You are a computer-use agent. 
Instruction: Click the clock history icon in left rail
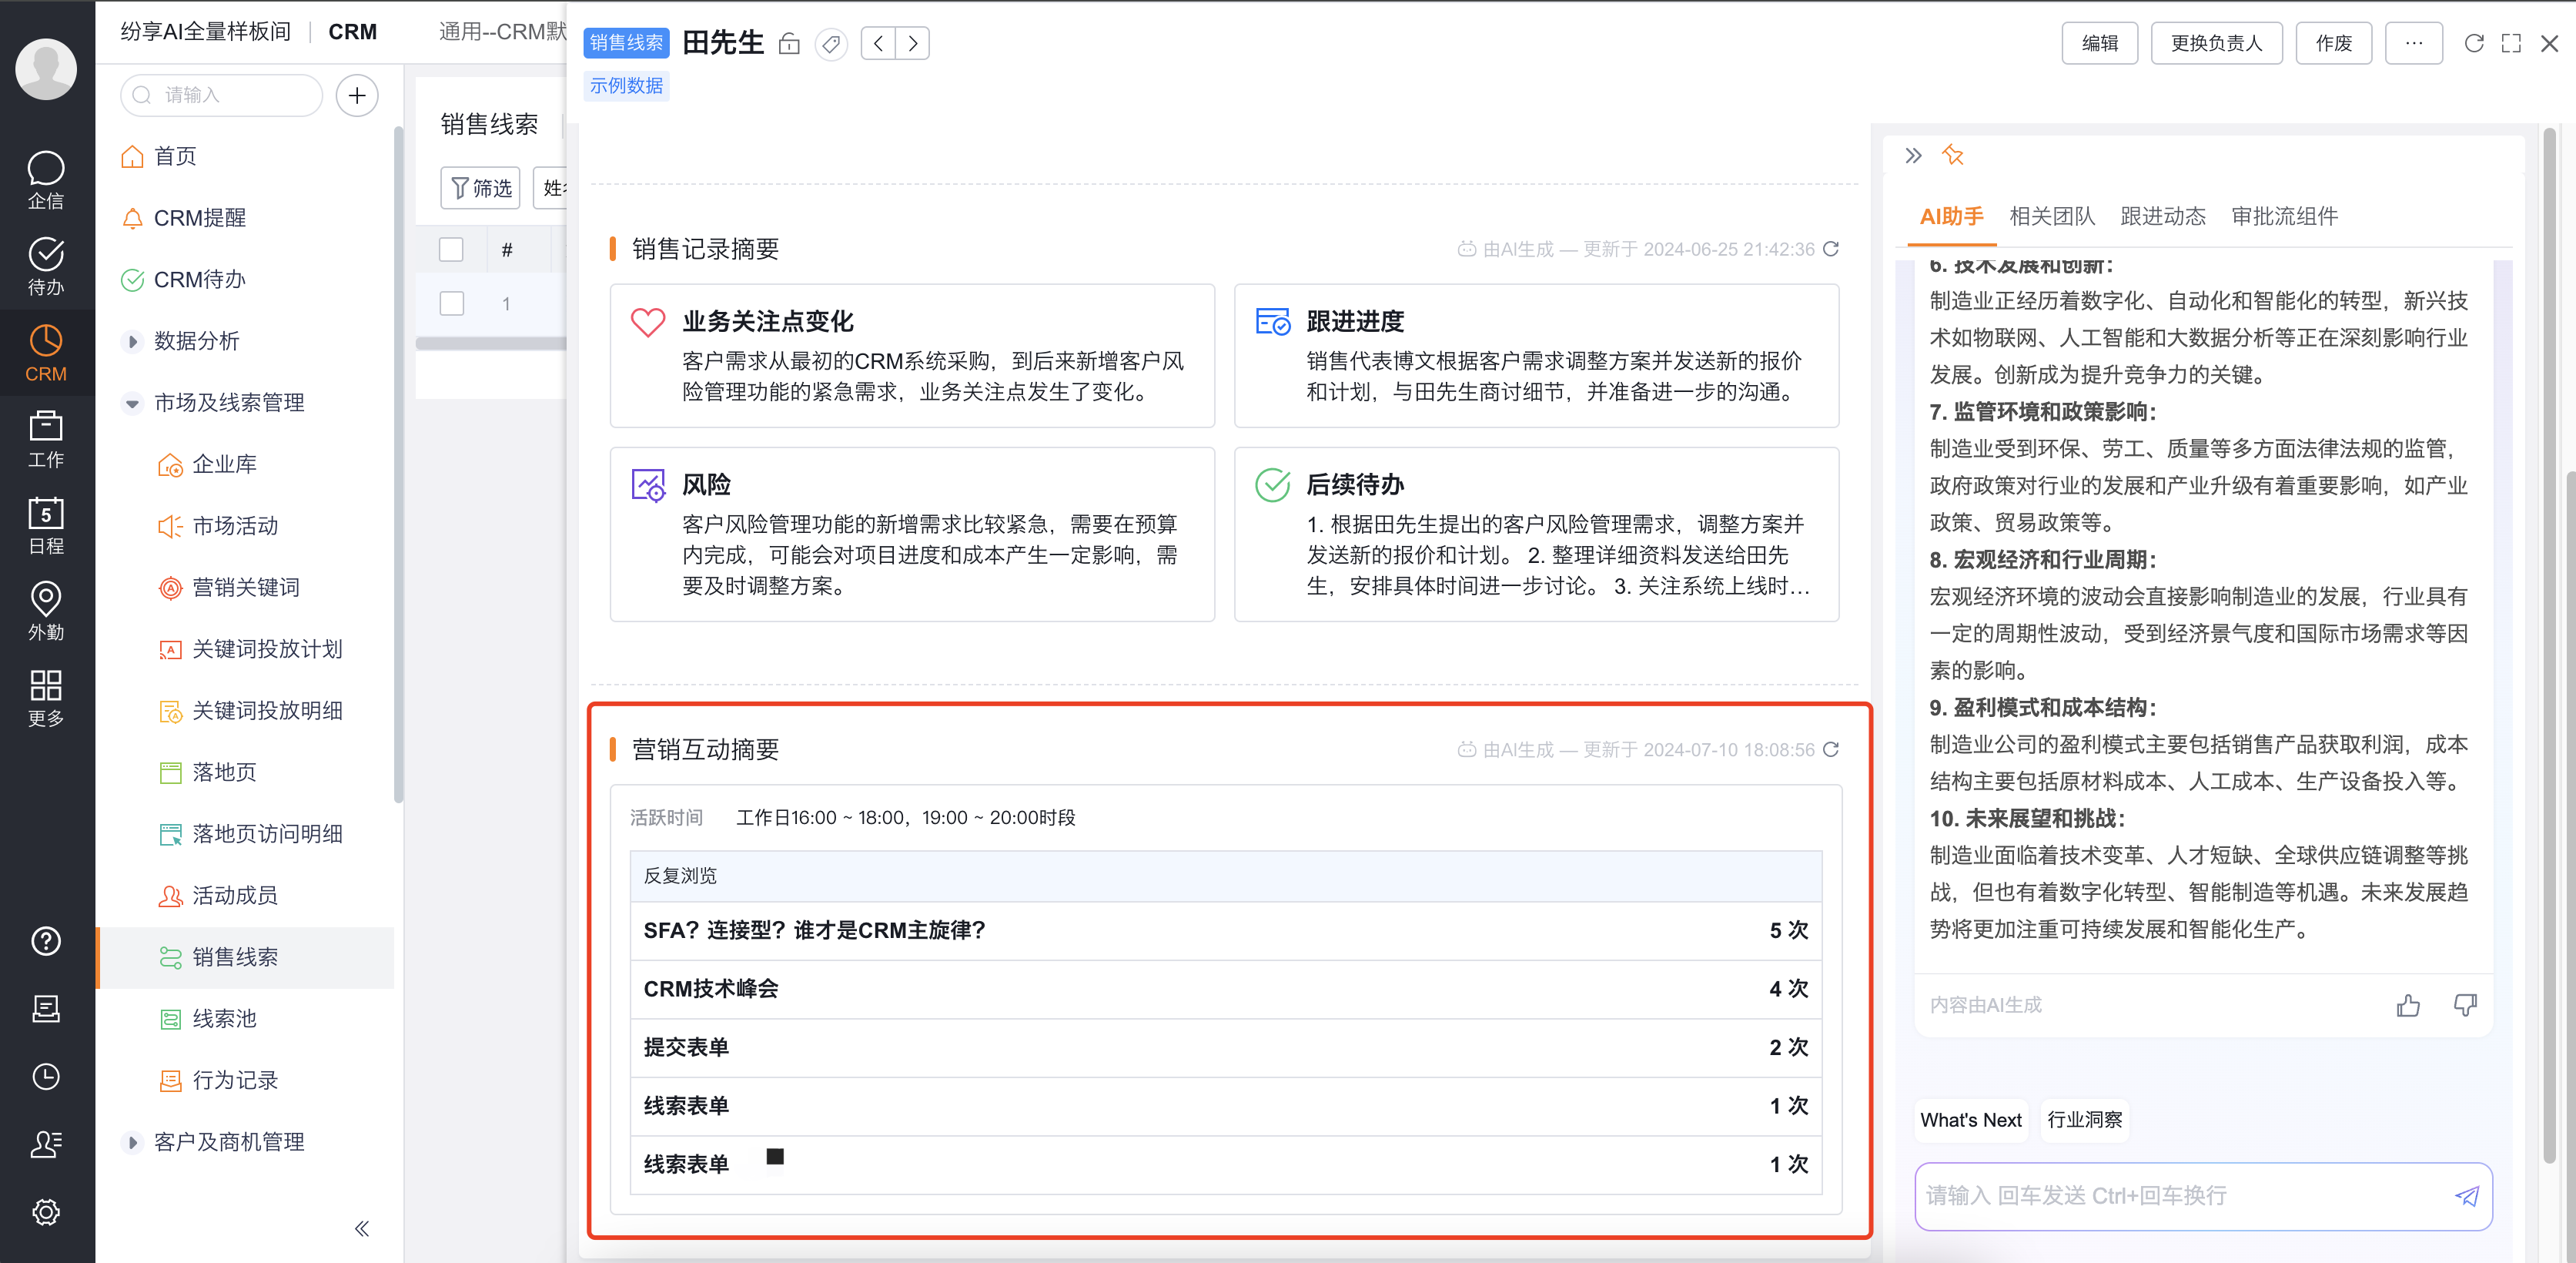46,1076
